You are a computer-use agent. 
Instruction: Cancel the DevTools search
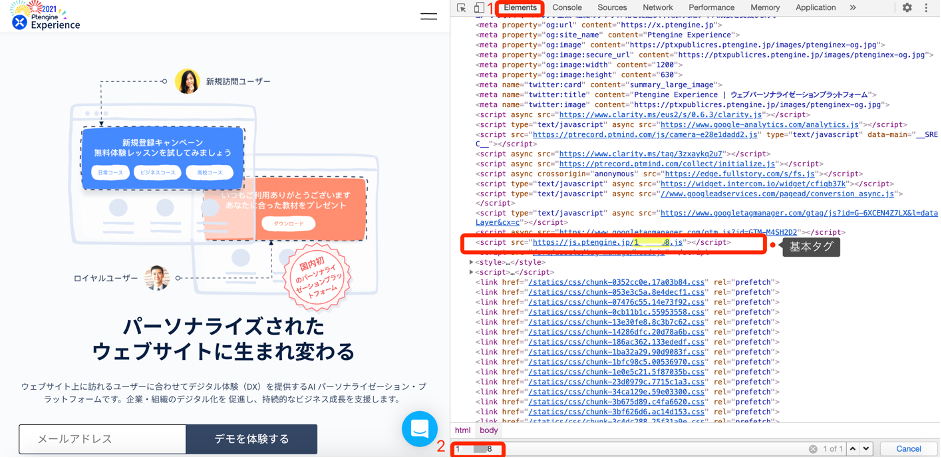(909, 448)
